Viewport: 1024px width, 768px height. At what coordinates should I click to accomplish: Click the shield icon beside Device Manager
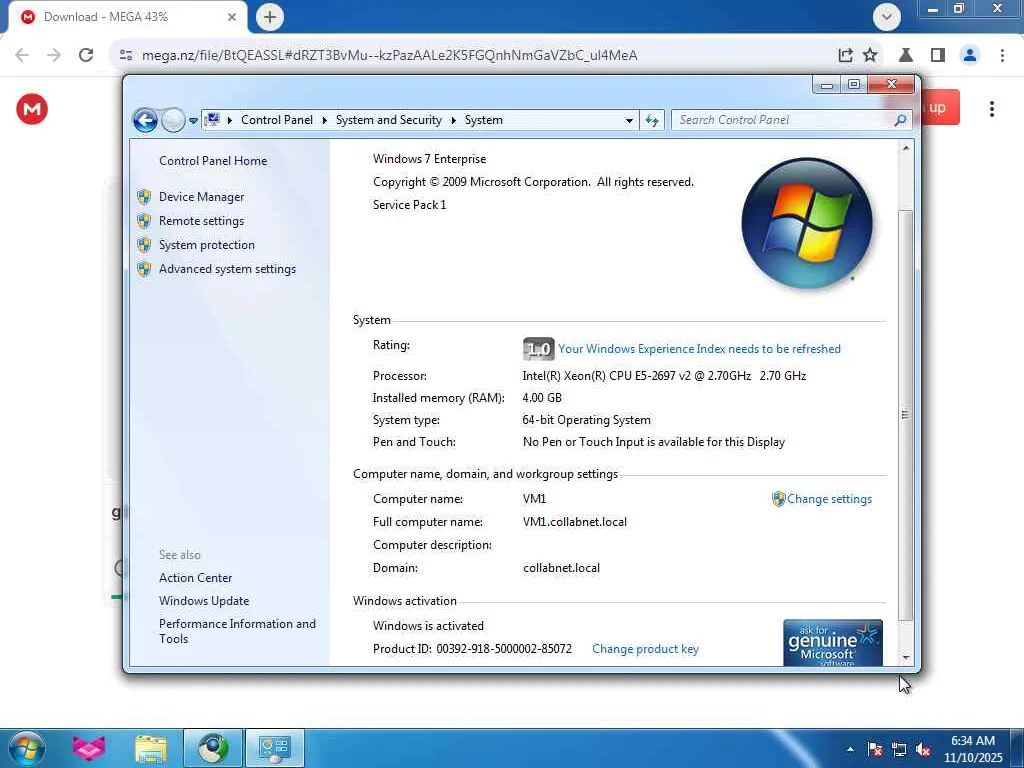click(x=144, y=197)
